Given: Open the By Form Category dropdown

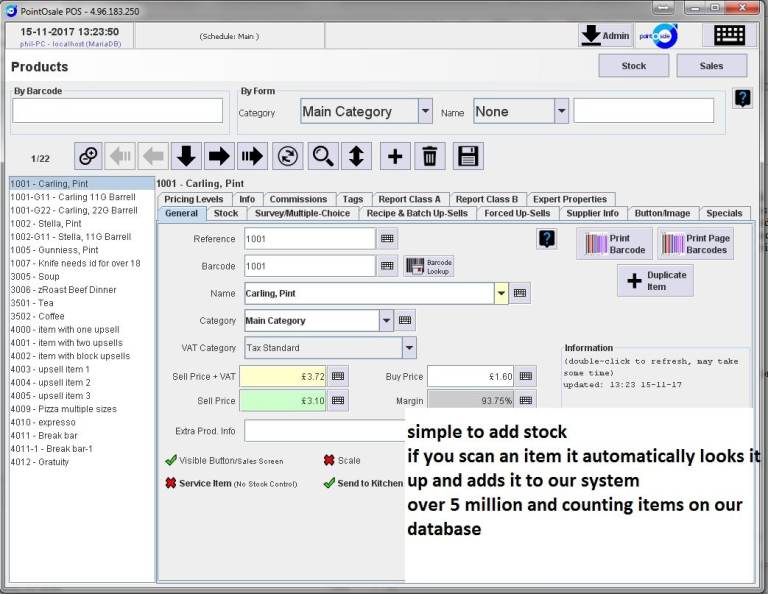Looking at the screenshot, I should point(425,111).
